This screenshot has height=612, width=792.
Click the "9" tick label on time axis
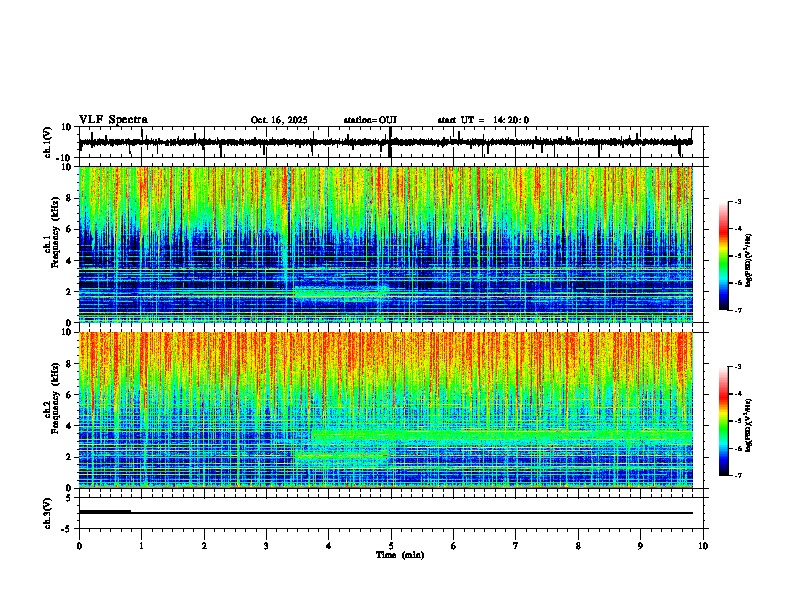[x=640, y=546]
